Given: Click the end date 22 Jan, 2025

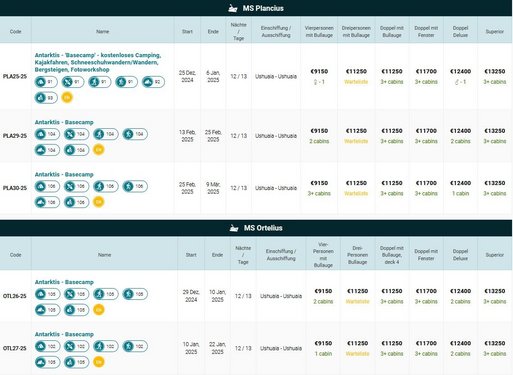Looking at the screenshot, I should click(x=217, y=348).
